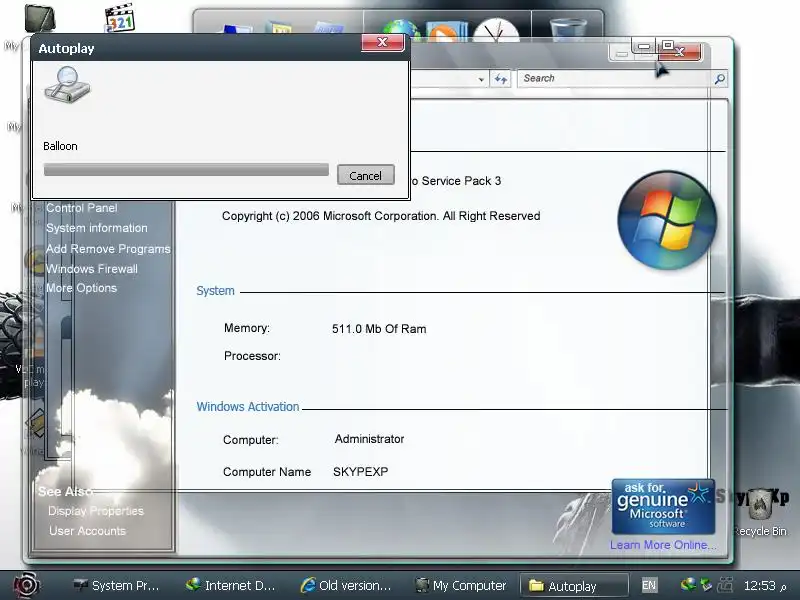
Task: Open Windows Firewall settings
Action: [92, 268]
